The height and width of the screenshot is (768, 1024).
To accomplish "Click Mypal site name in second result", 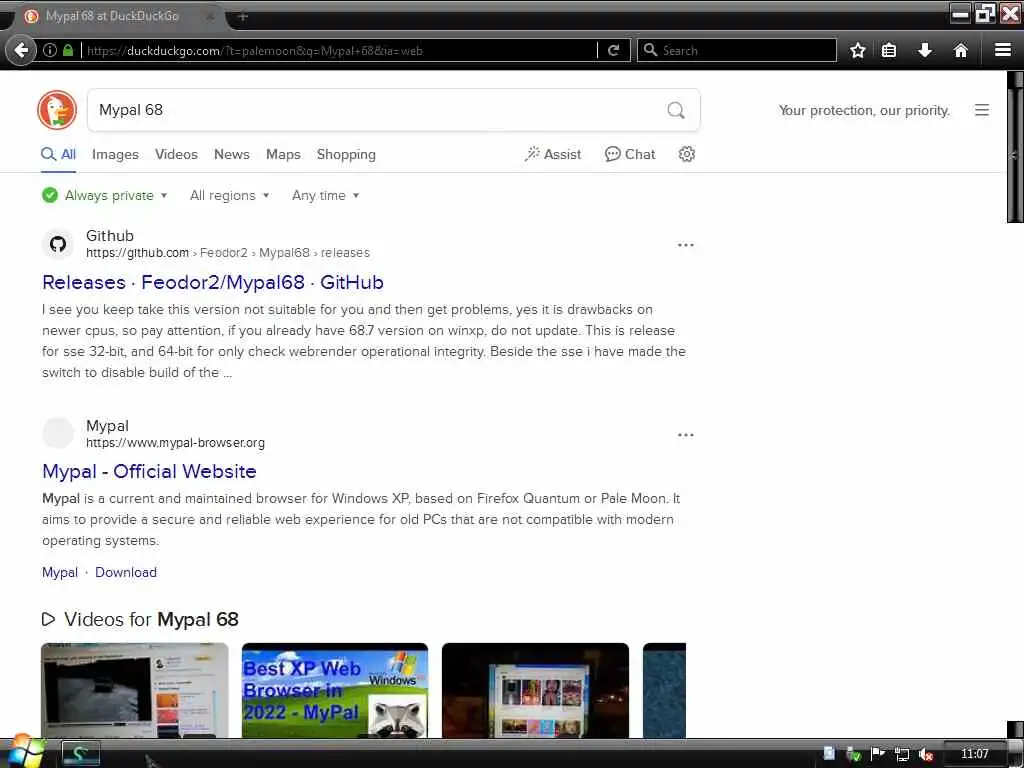I will [x=107, y=426].
